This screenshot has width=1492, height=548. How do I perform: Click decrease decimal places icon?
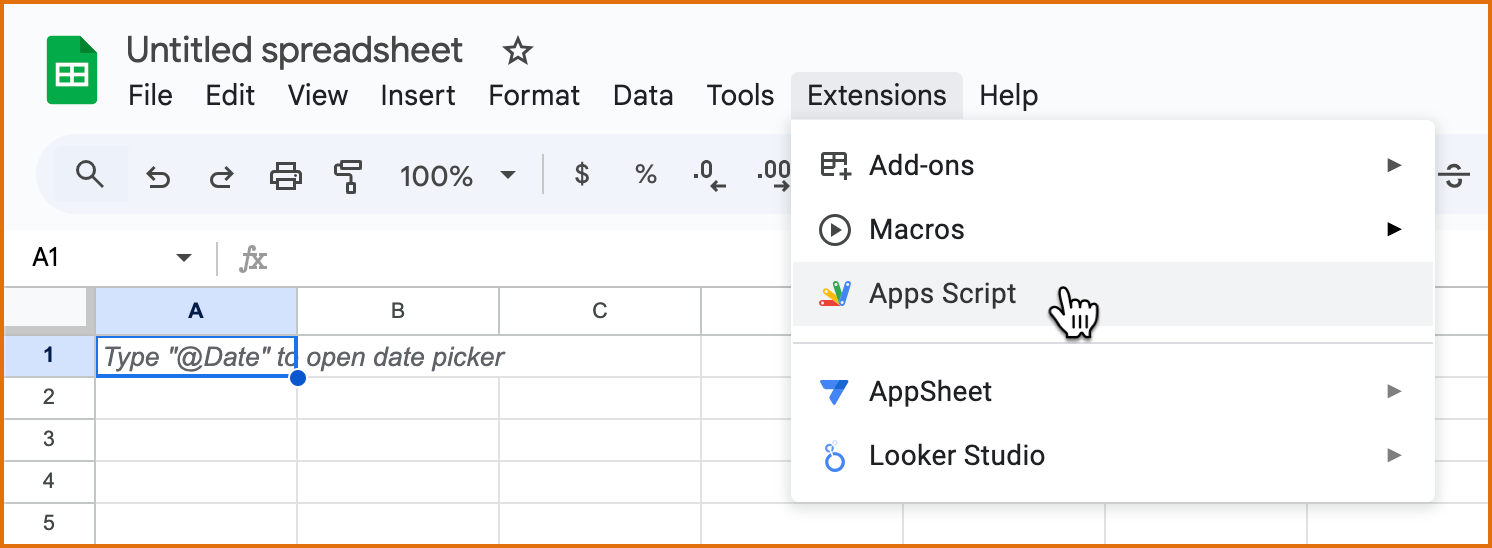coord(709,176)
